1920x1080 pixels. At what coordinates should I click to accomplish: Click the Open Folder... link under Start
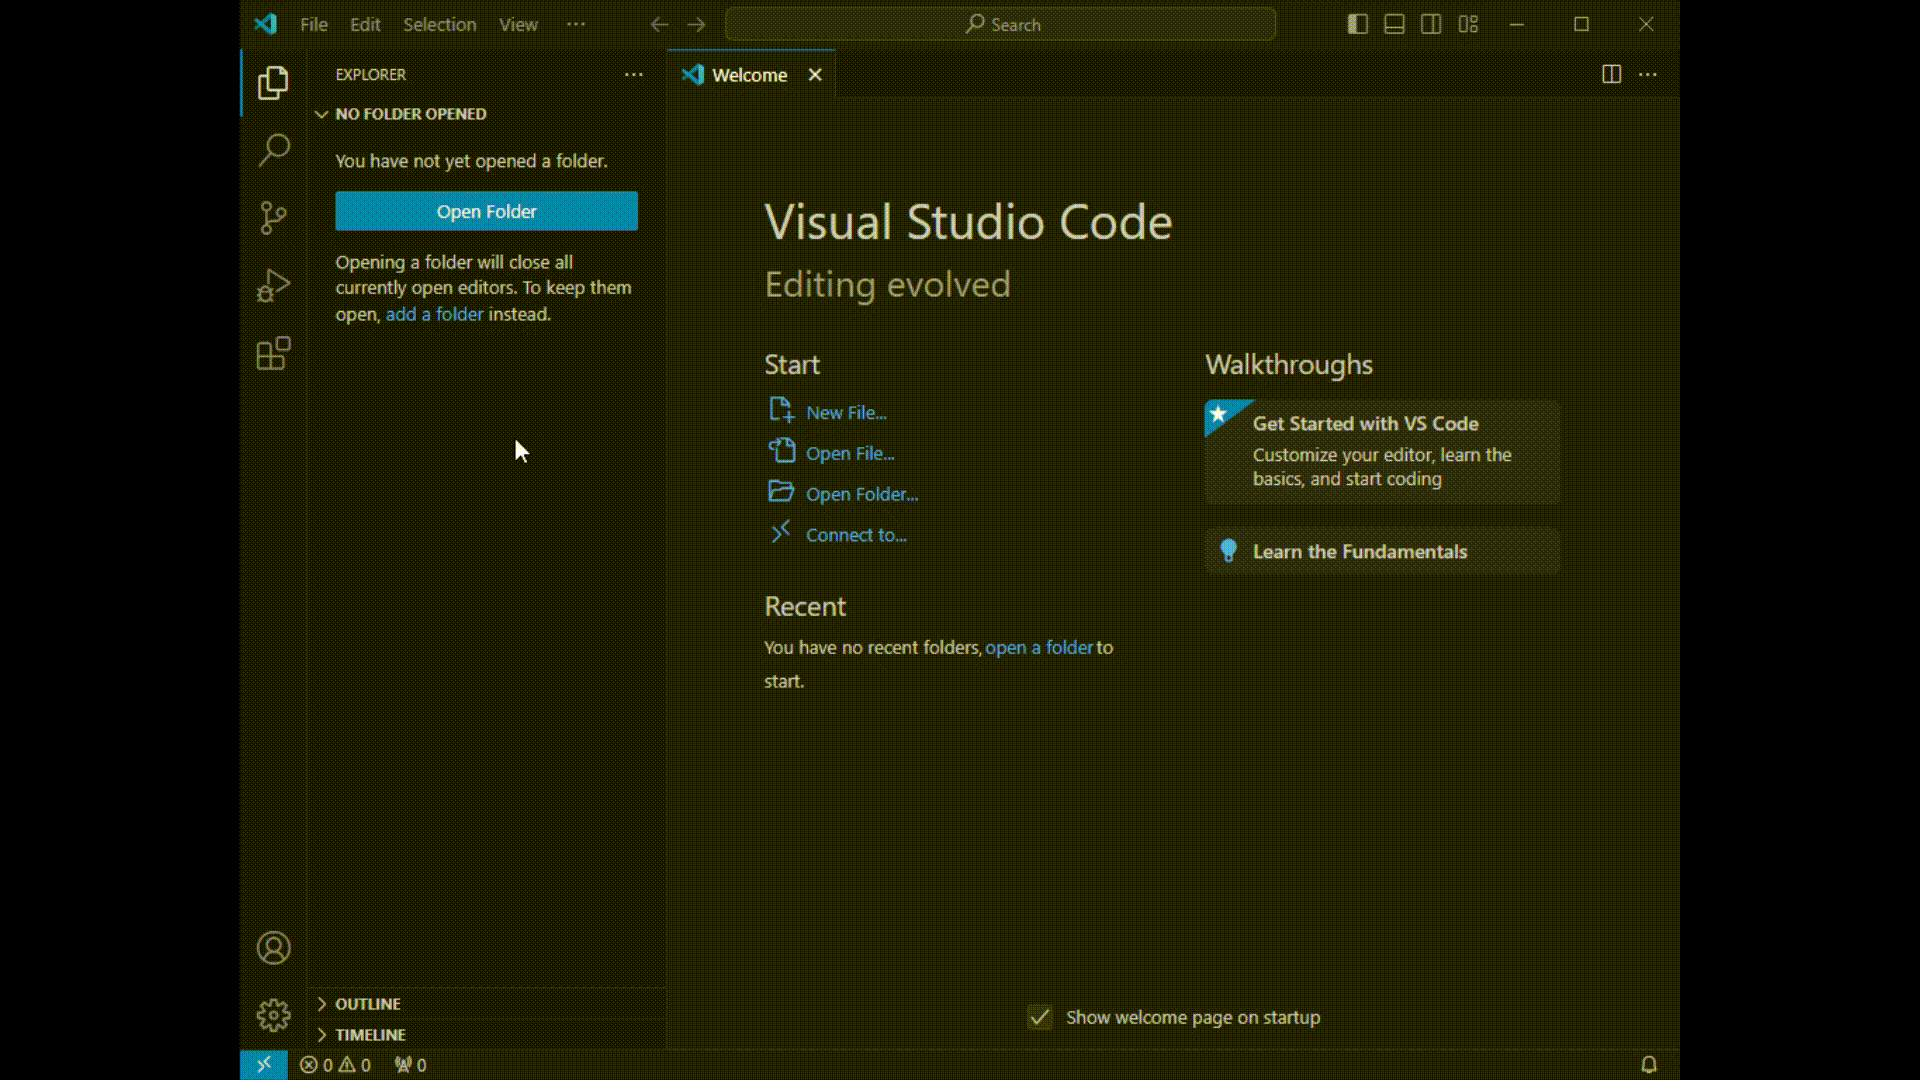coord(862,494)
